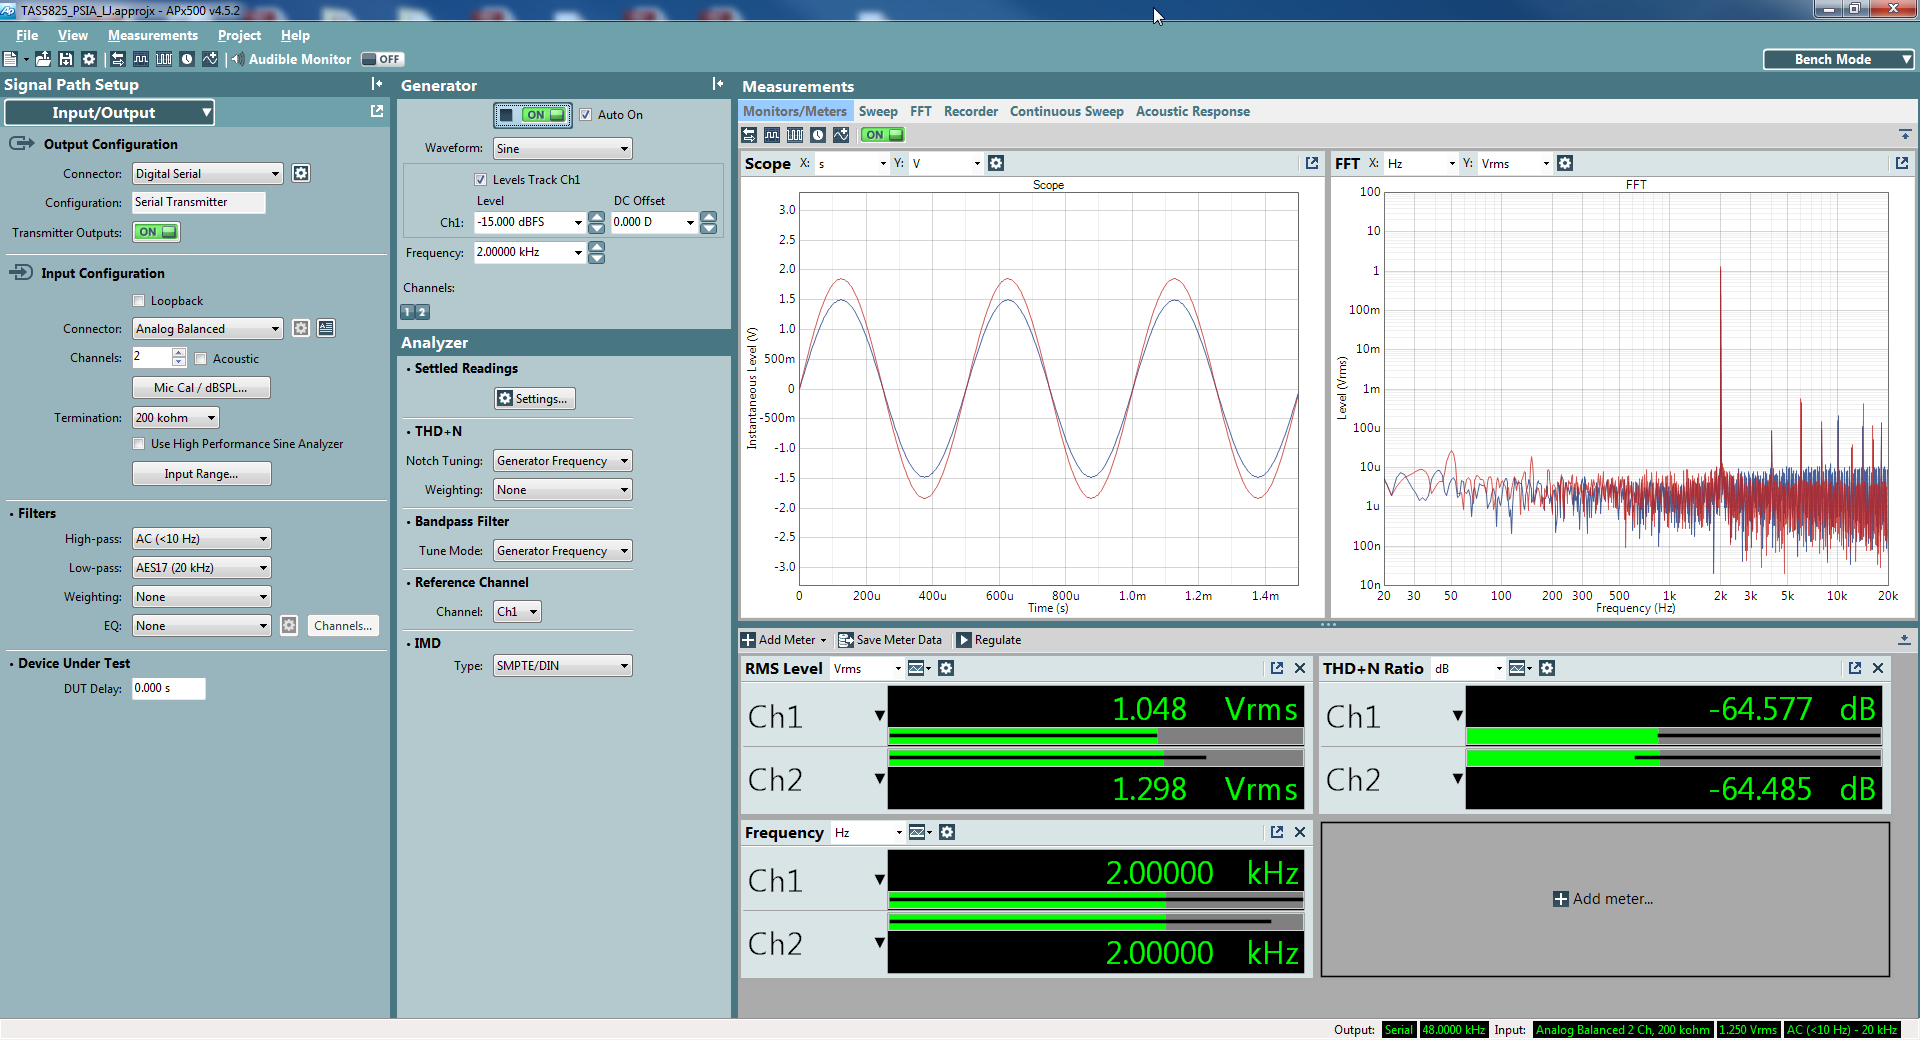Click the Channels... button beside EQ
This screenshot has height=1040, width=1920.
click(x=343, y=626)
